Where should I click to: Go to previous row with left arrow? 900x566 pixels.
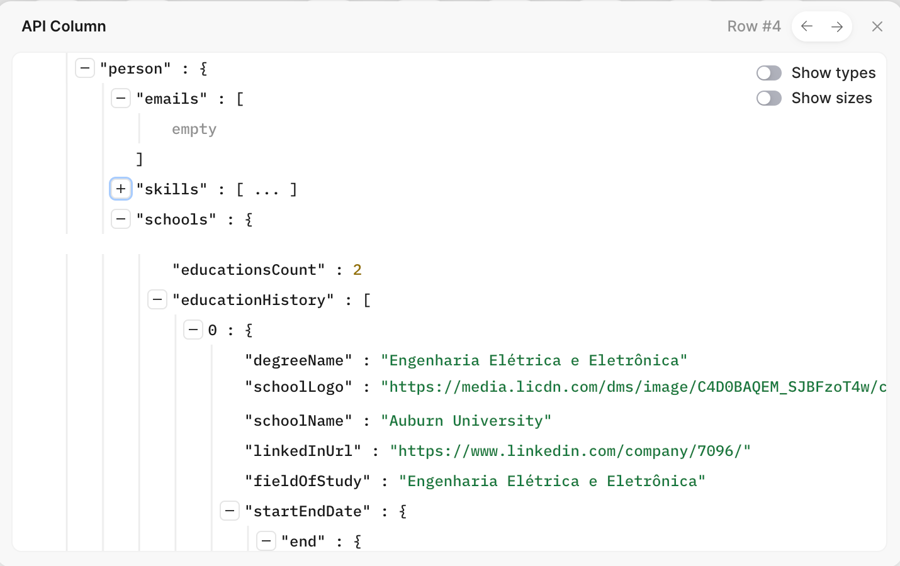click(x=807, y=27)
